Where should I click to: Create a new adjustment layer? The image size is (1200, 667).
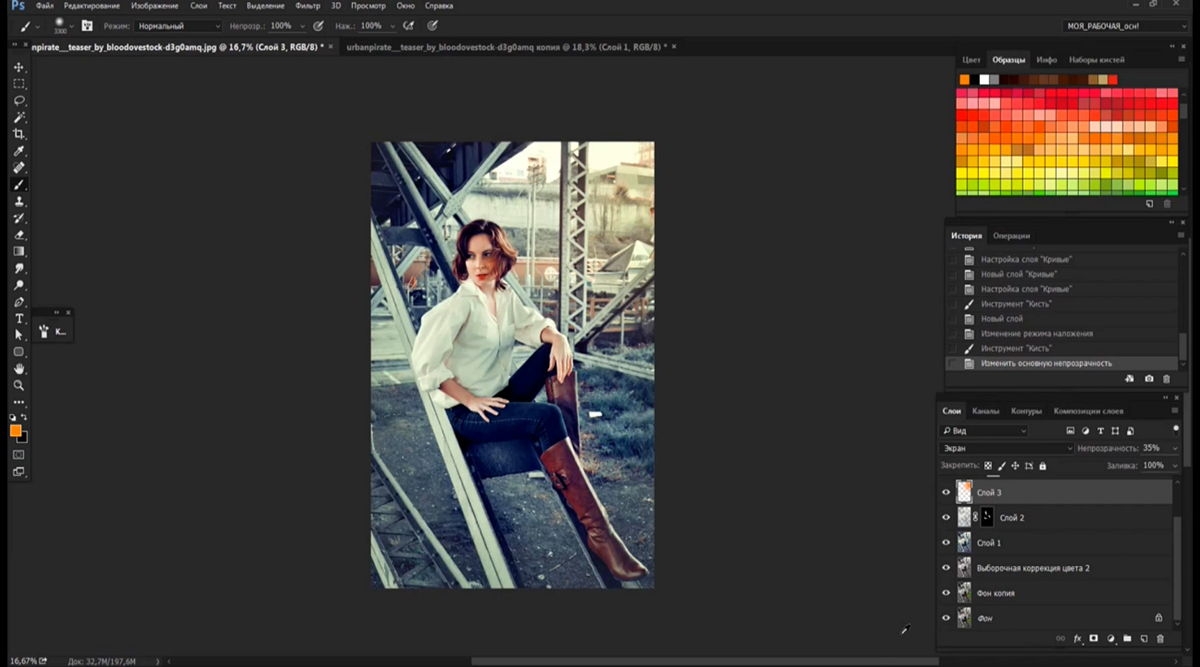(1111, 638)
